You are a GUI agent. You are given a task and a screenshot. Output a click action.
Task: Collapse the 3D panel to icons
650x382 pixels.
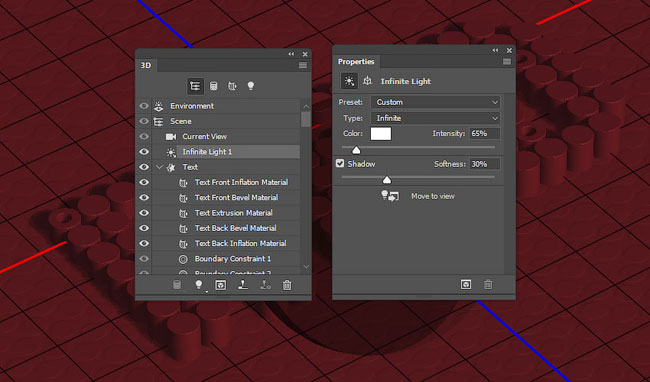coord(291,54)
